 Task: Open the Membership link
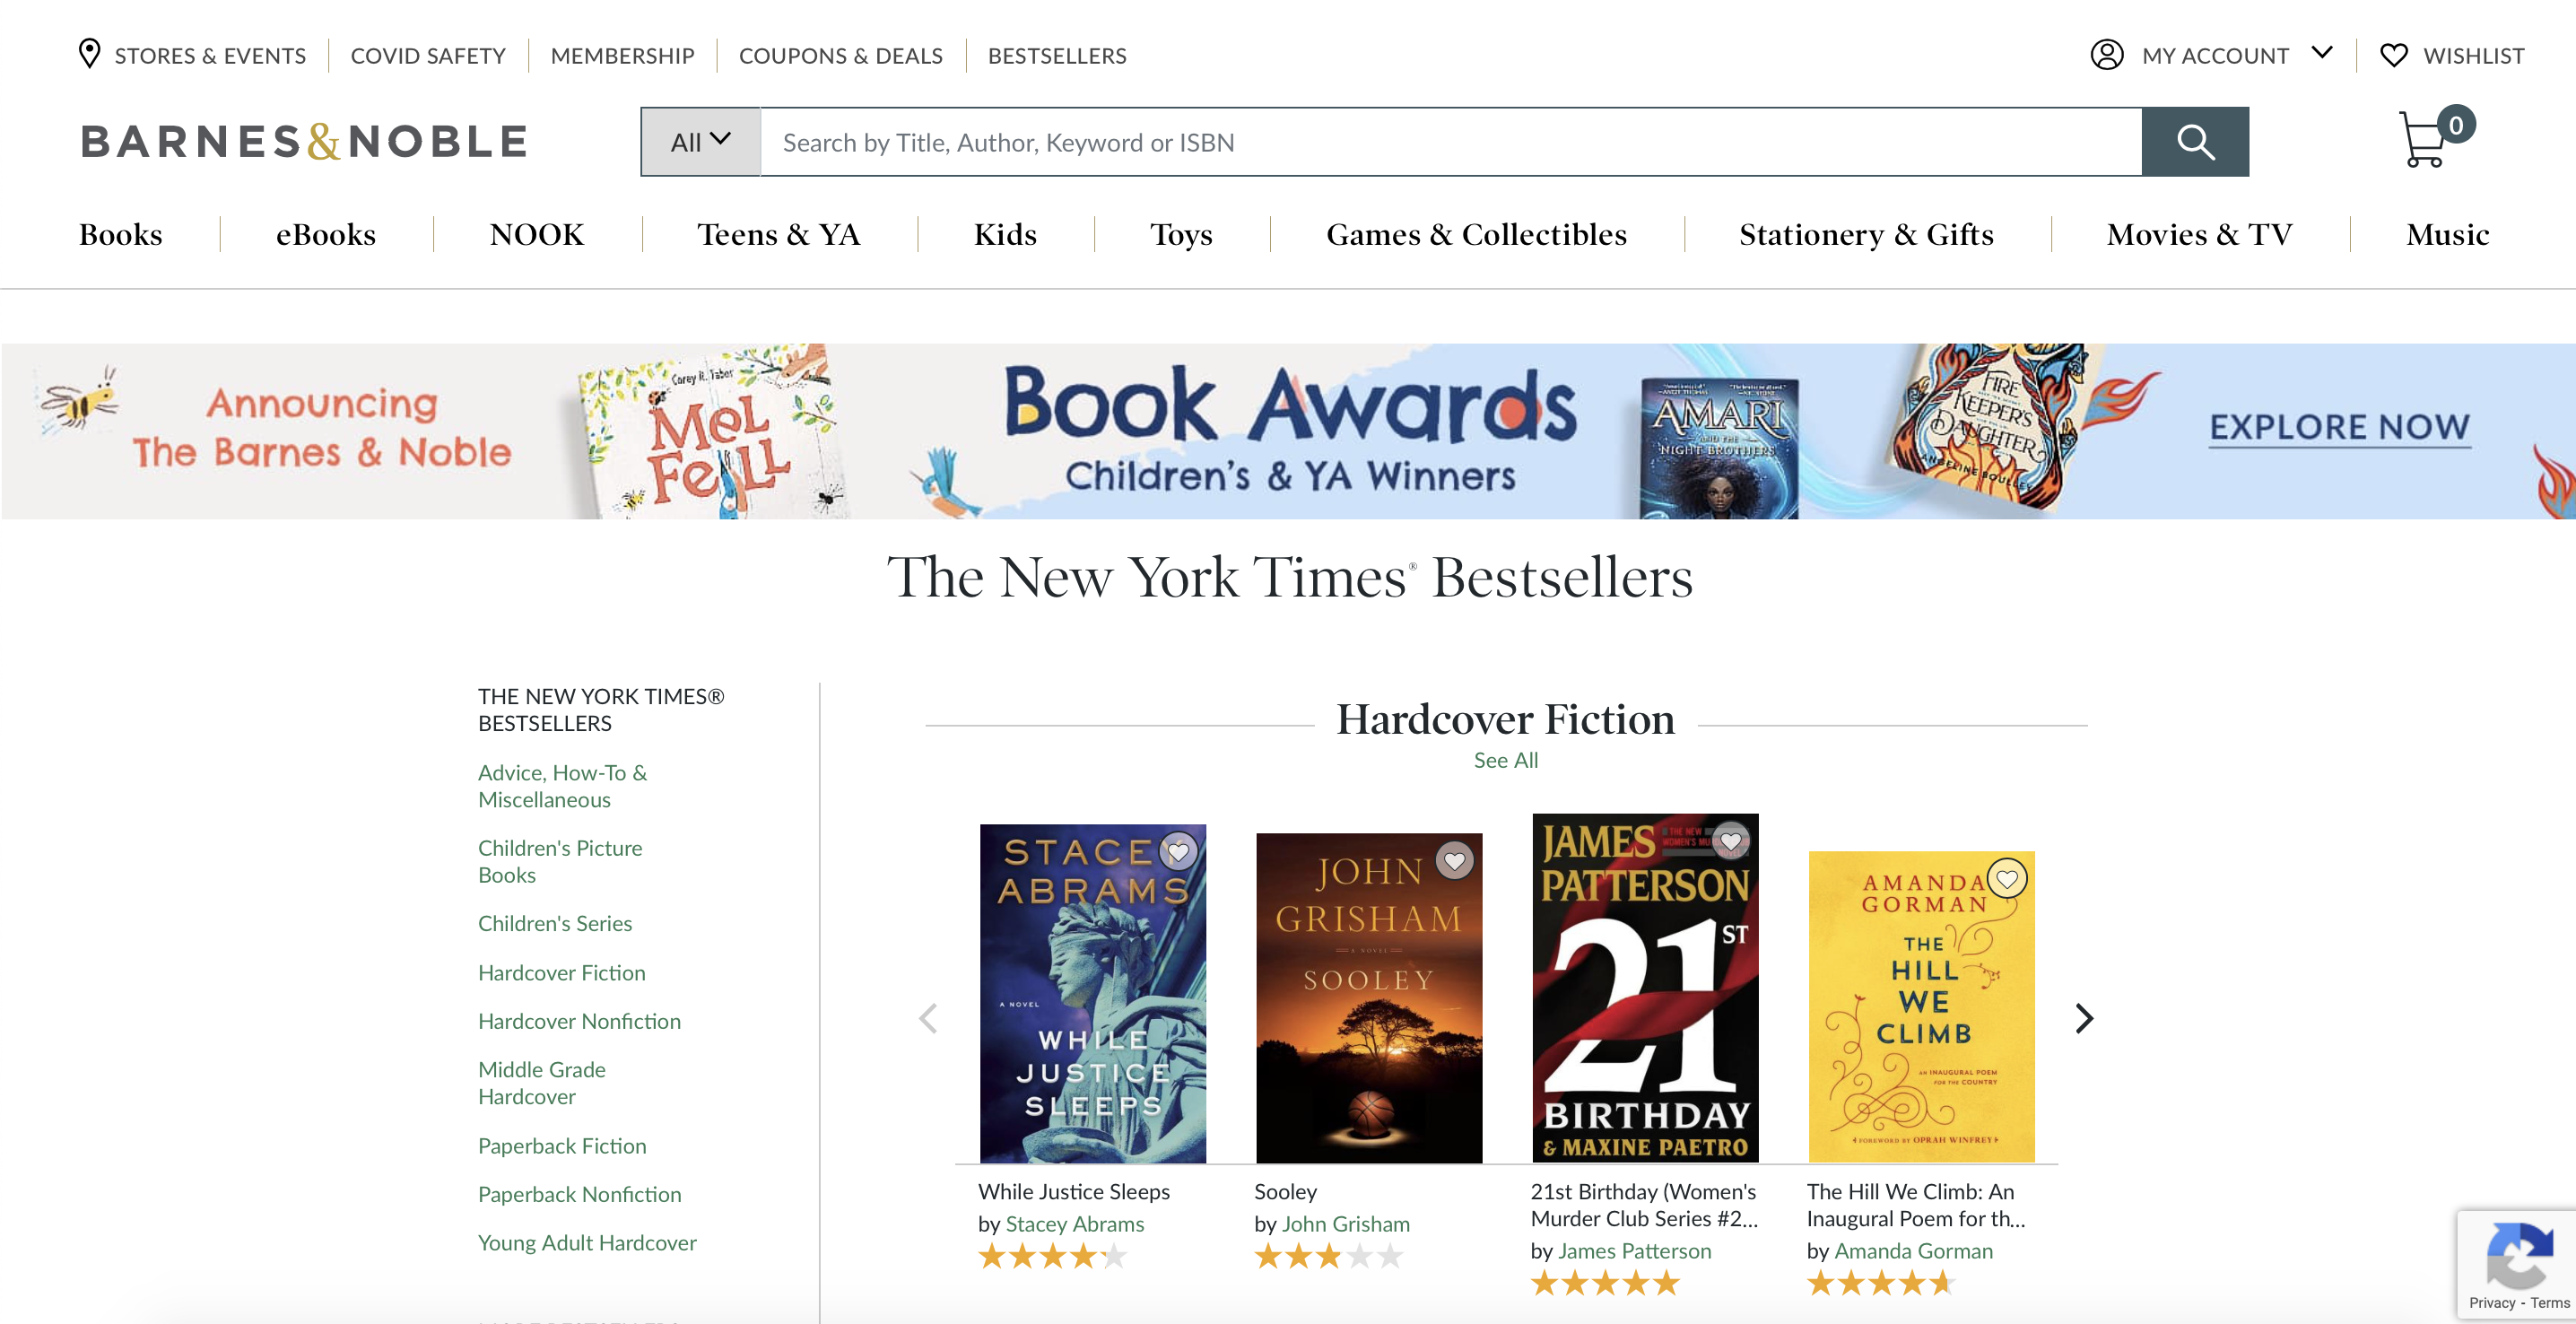point(622,56)
